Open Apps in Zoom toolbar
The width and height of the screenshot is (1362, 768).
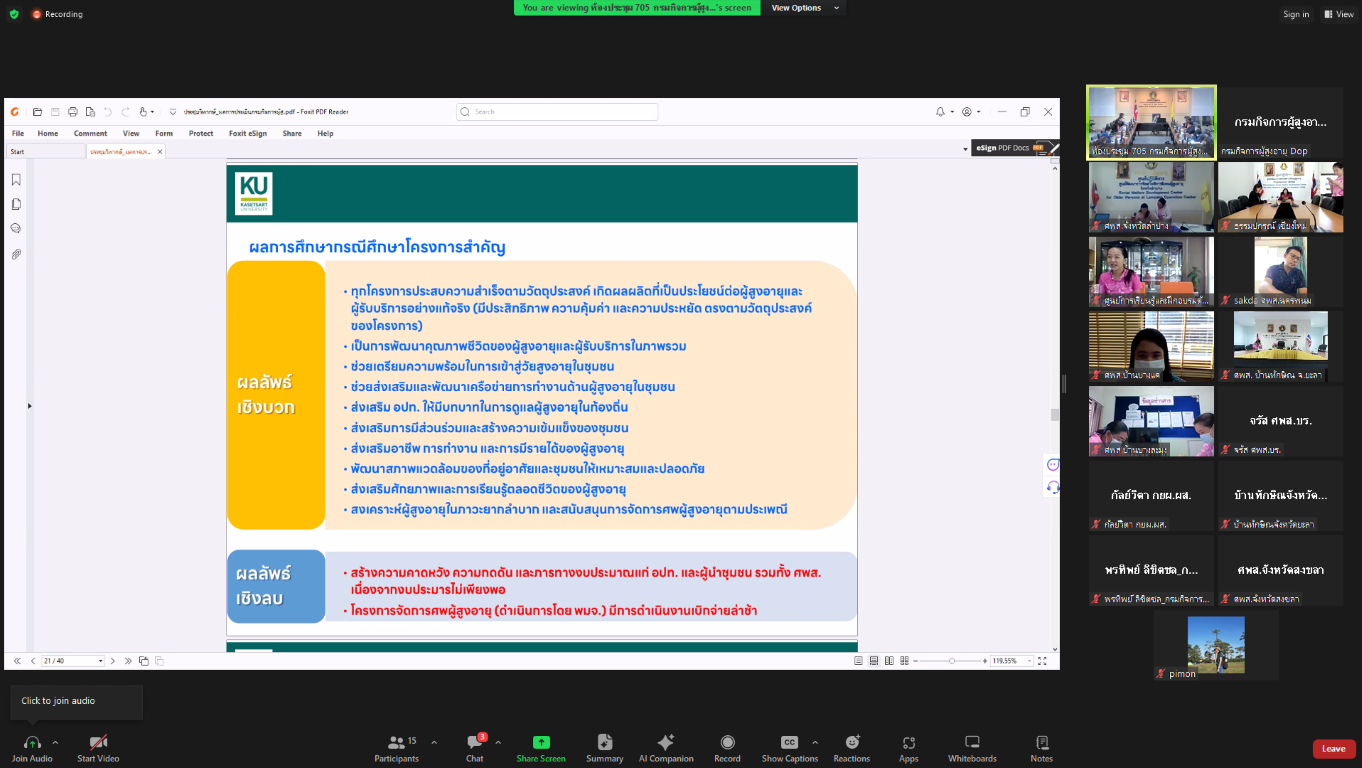point(908,748)
